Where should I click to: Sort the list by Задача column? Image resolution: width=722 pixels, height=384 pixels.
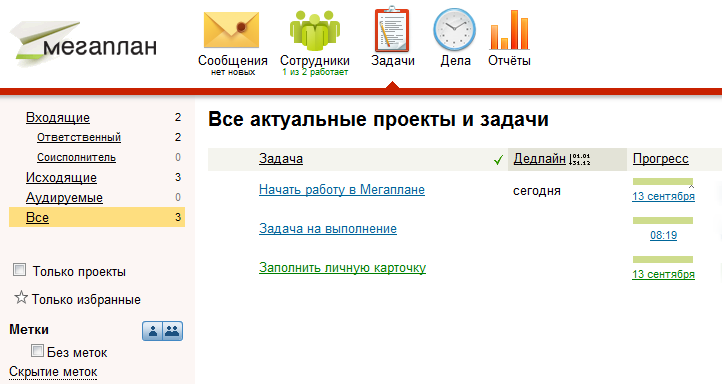pos(281,159)
